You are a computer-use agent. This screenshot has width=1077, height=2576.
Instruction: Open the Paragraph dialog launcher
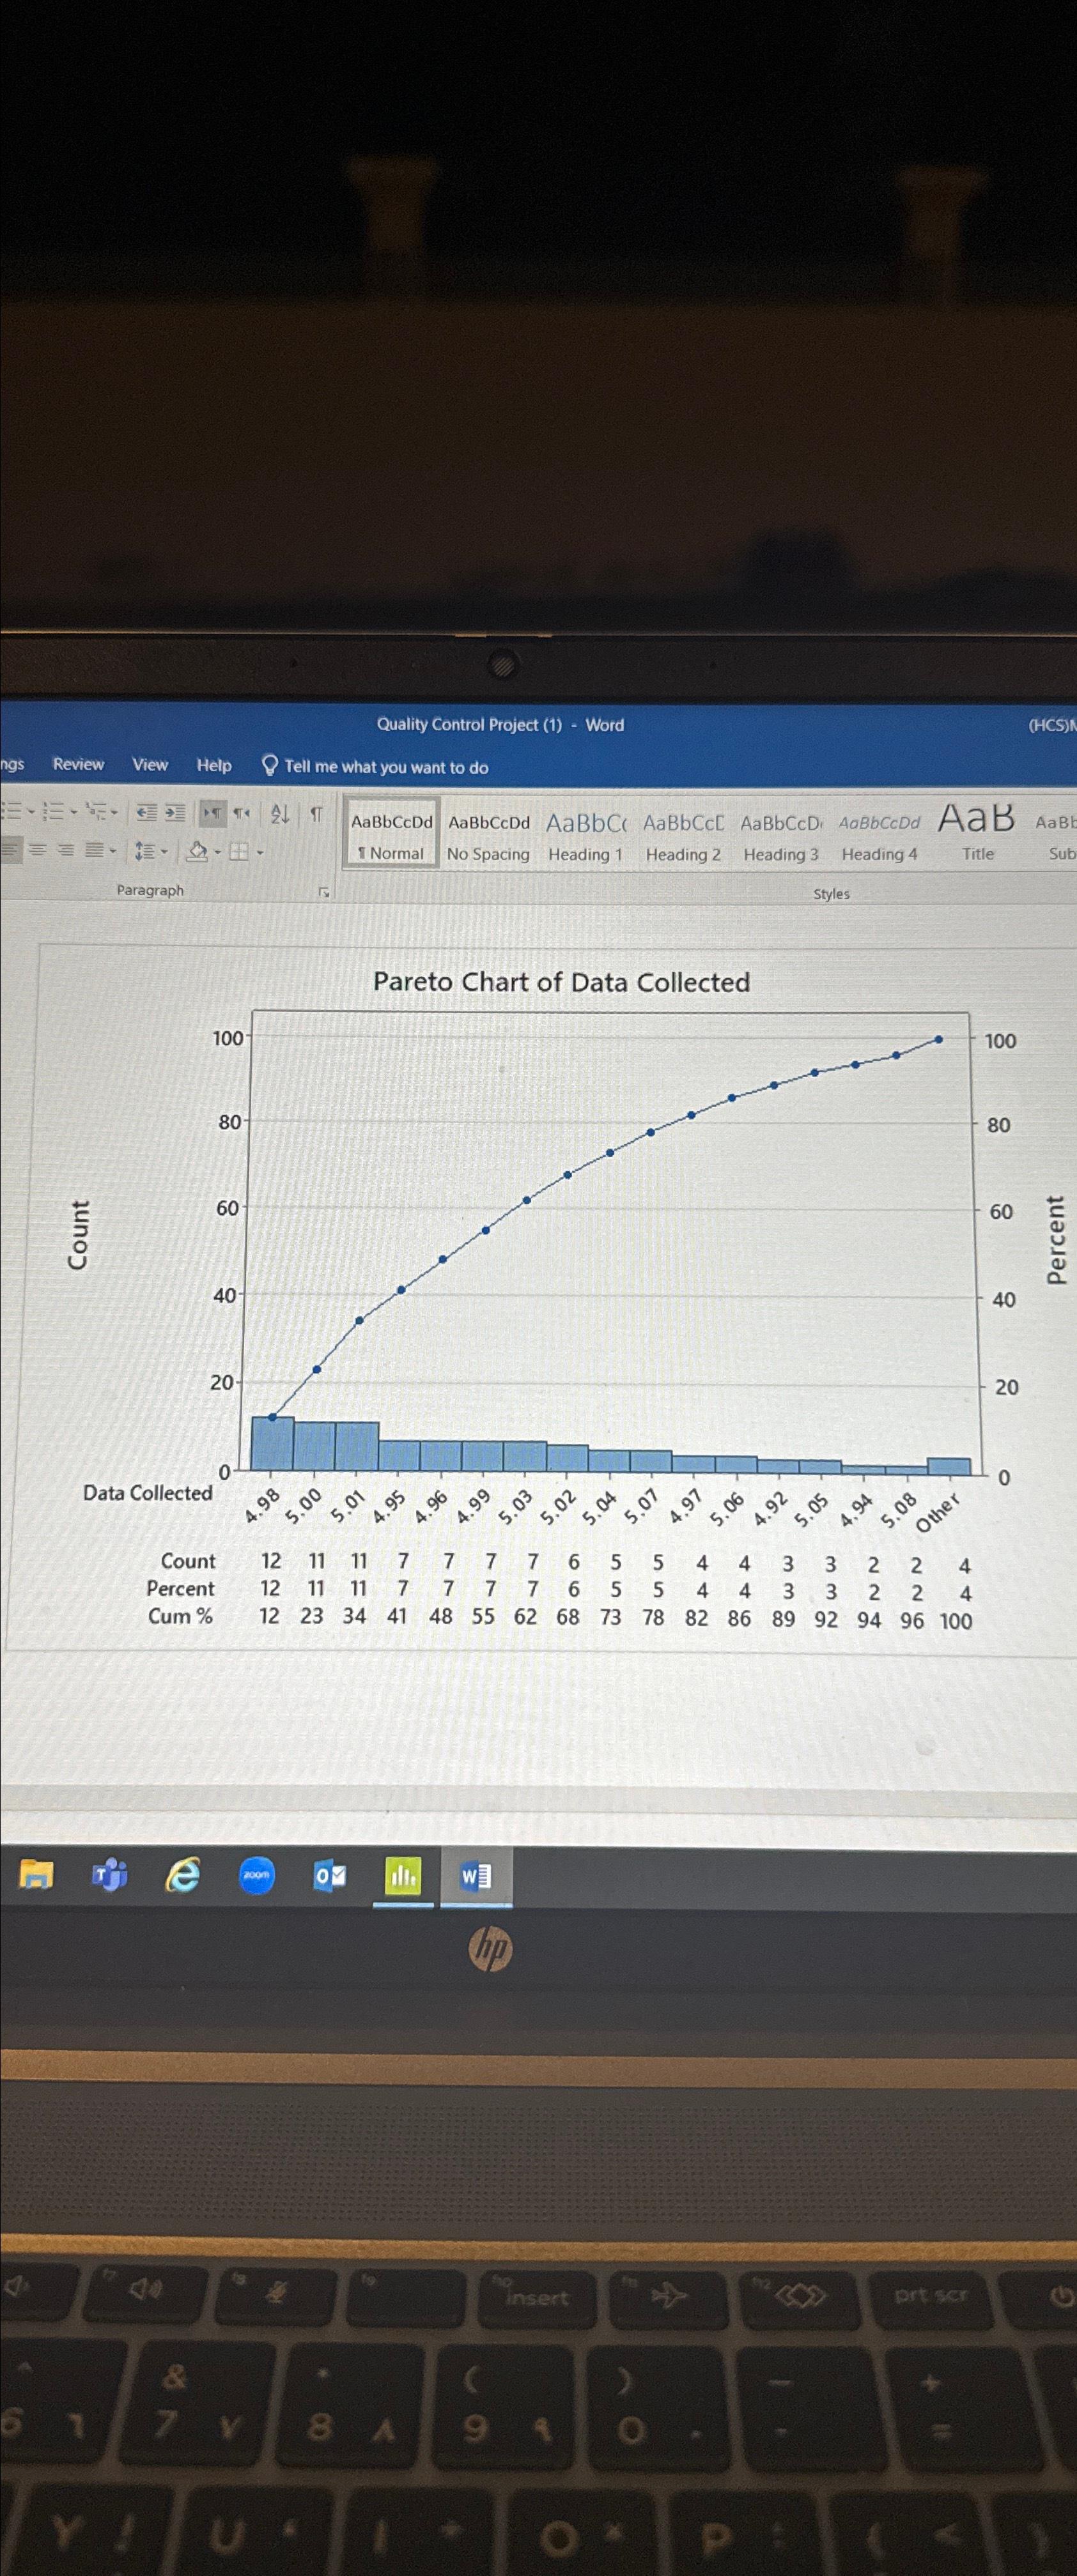click(323, 891)
